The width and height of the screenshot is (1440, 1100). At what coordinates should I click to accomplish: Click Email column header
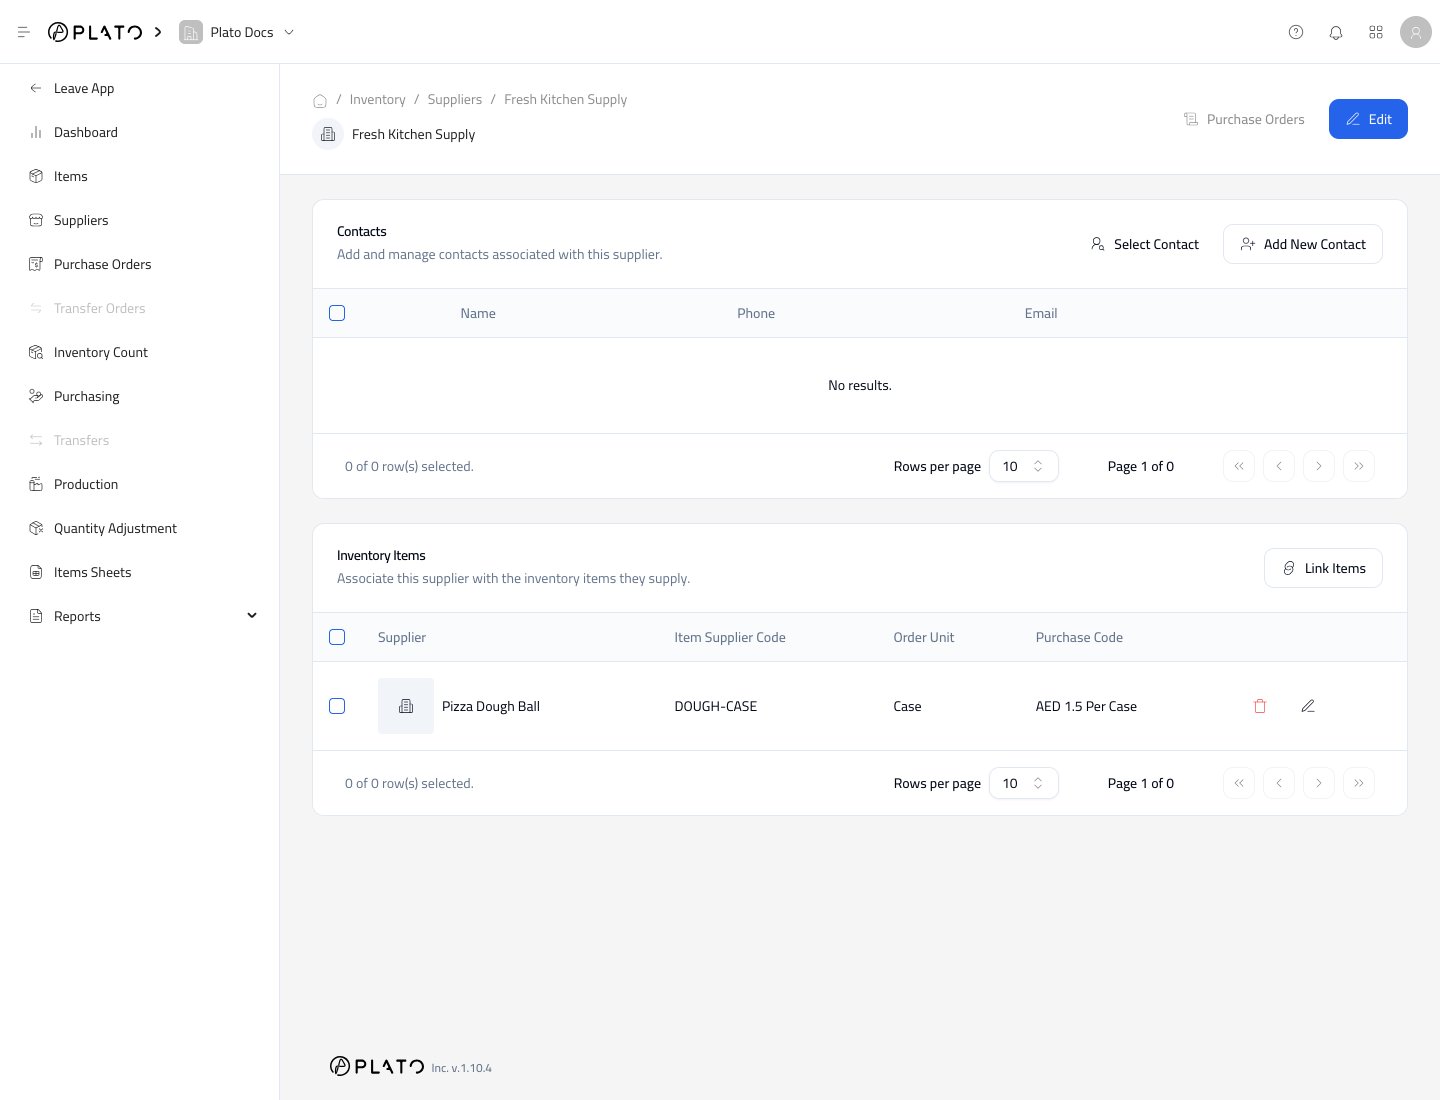click(x=1041, y=313)
